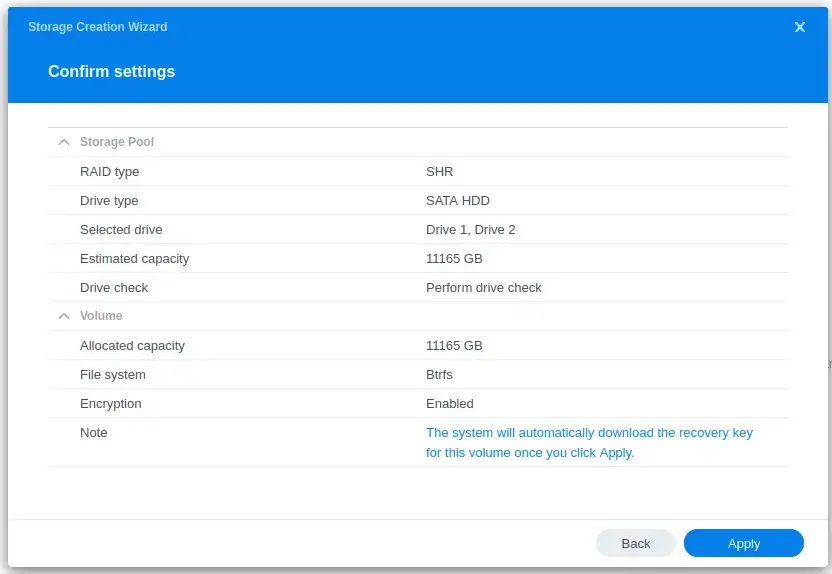Go back with the Back button
This screenshot has width=832, height=574.
point(636,543)
